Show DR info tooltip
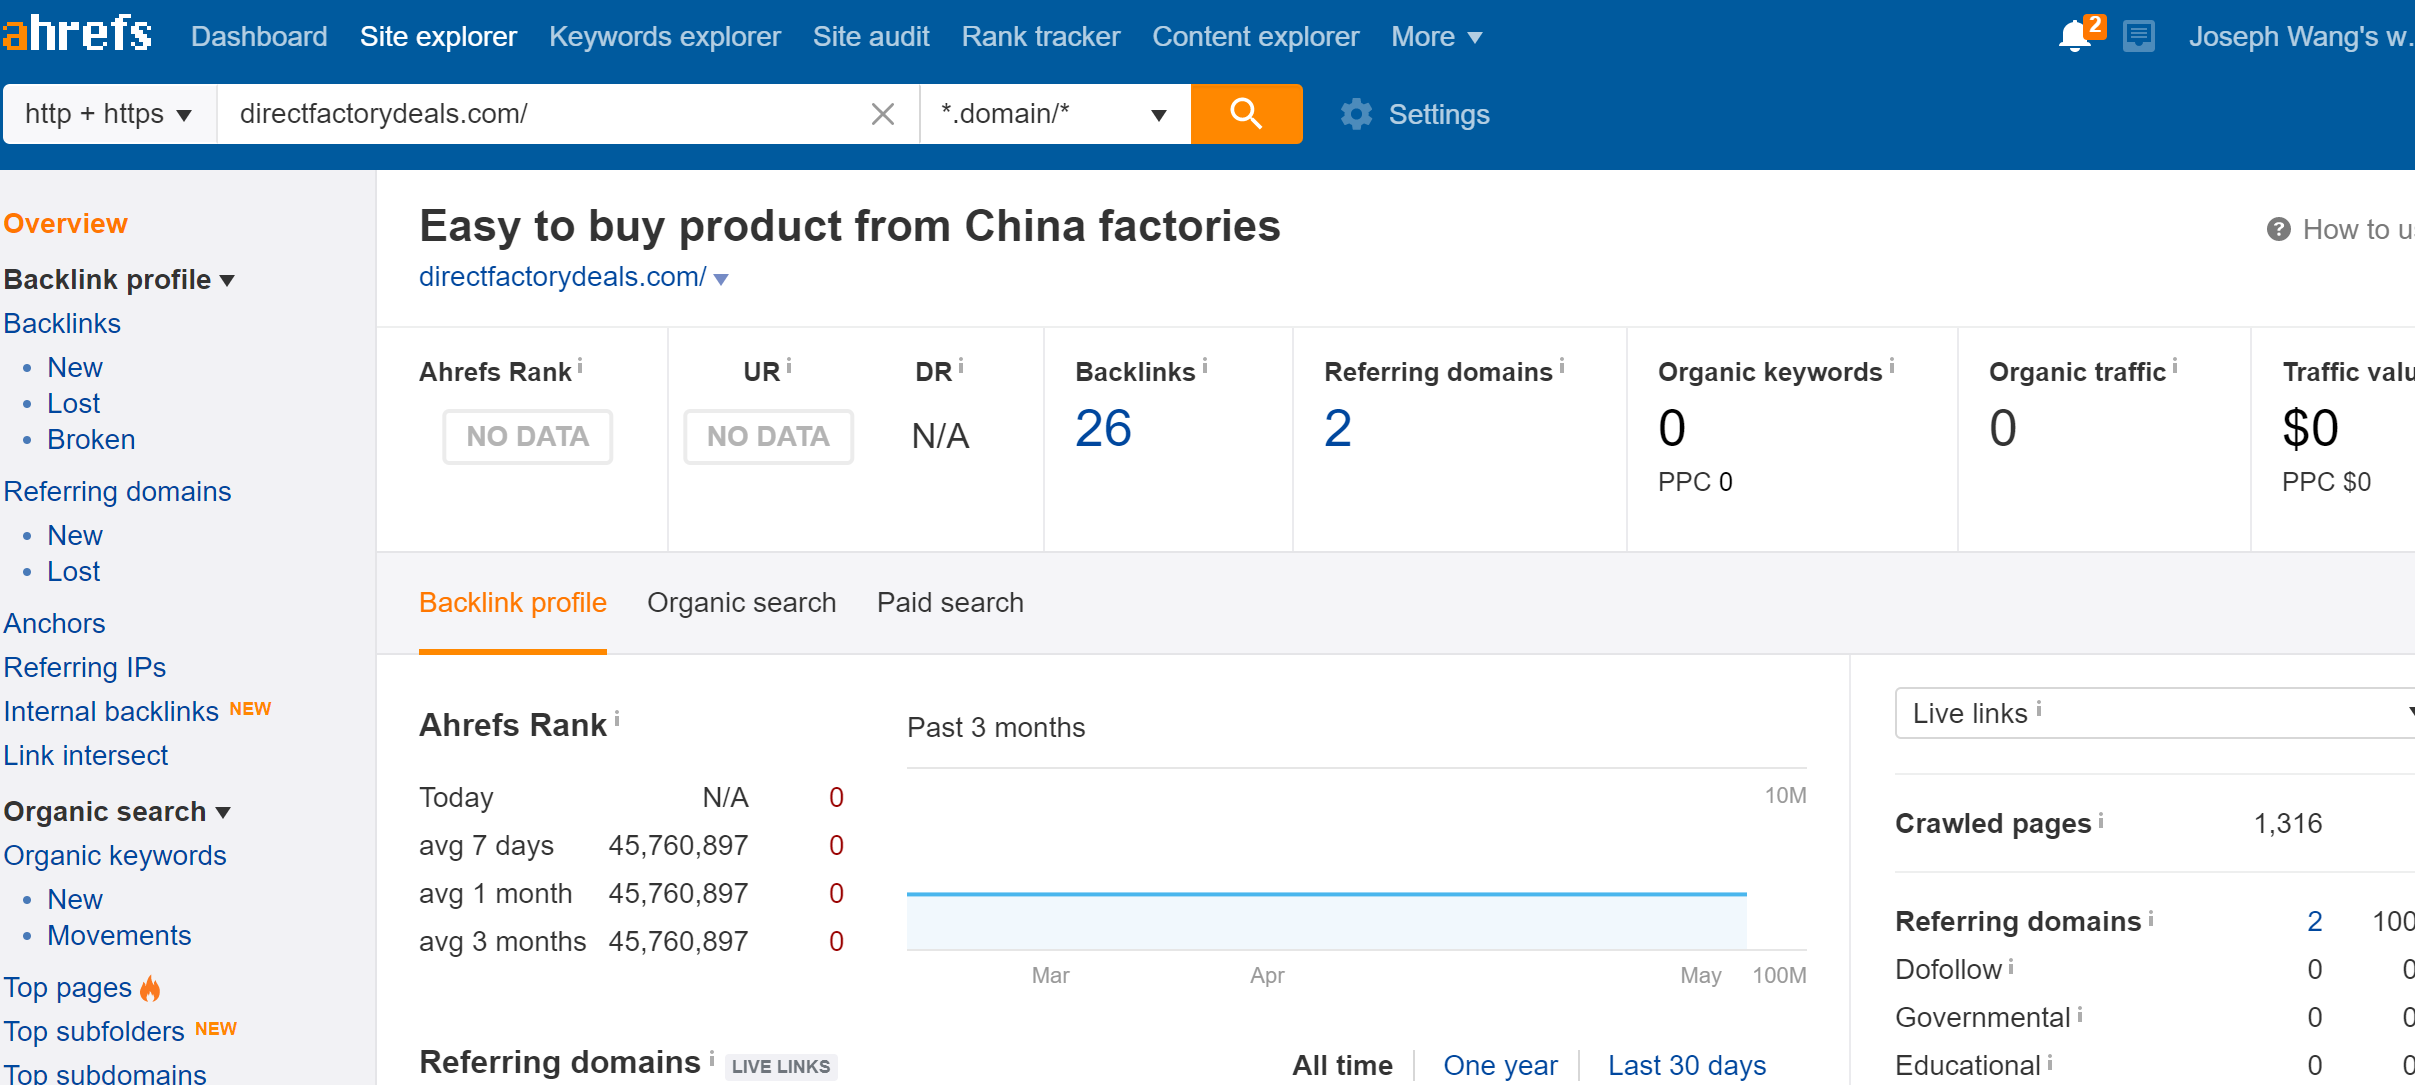Image resolution: width=2415 pixels, height=1085 pixels. pos(961,367)
